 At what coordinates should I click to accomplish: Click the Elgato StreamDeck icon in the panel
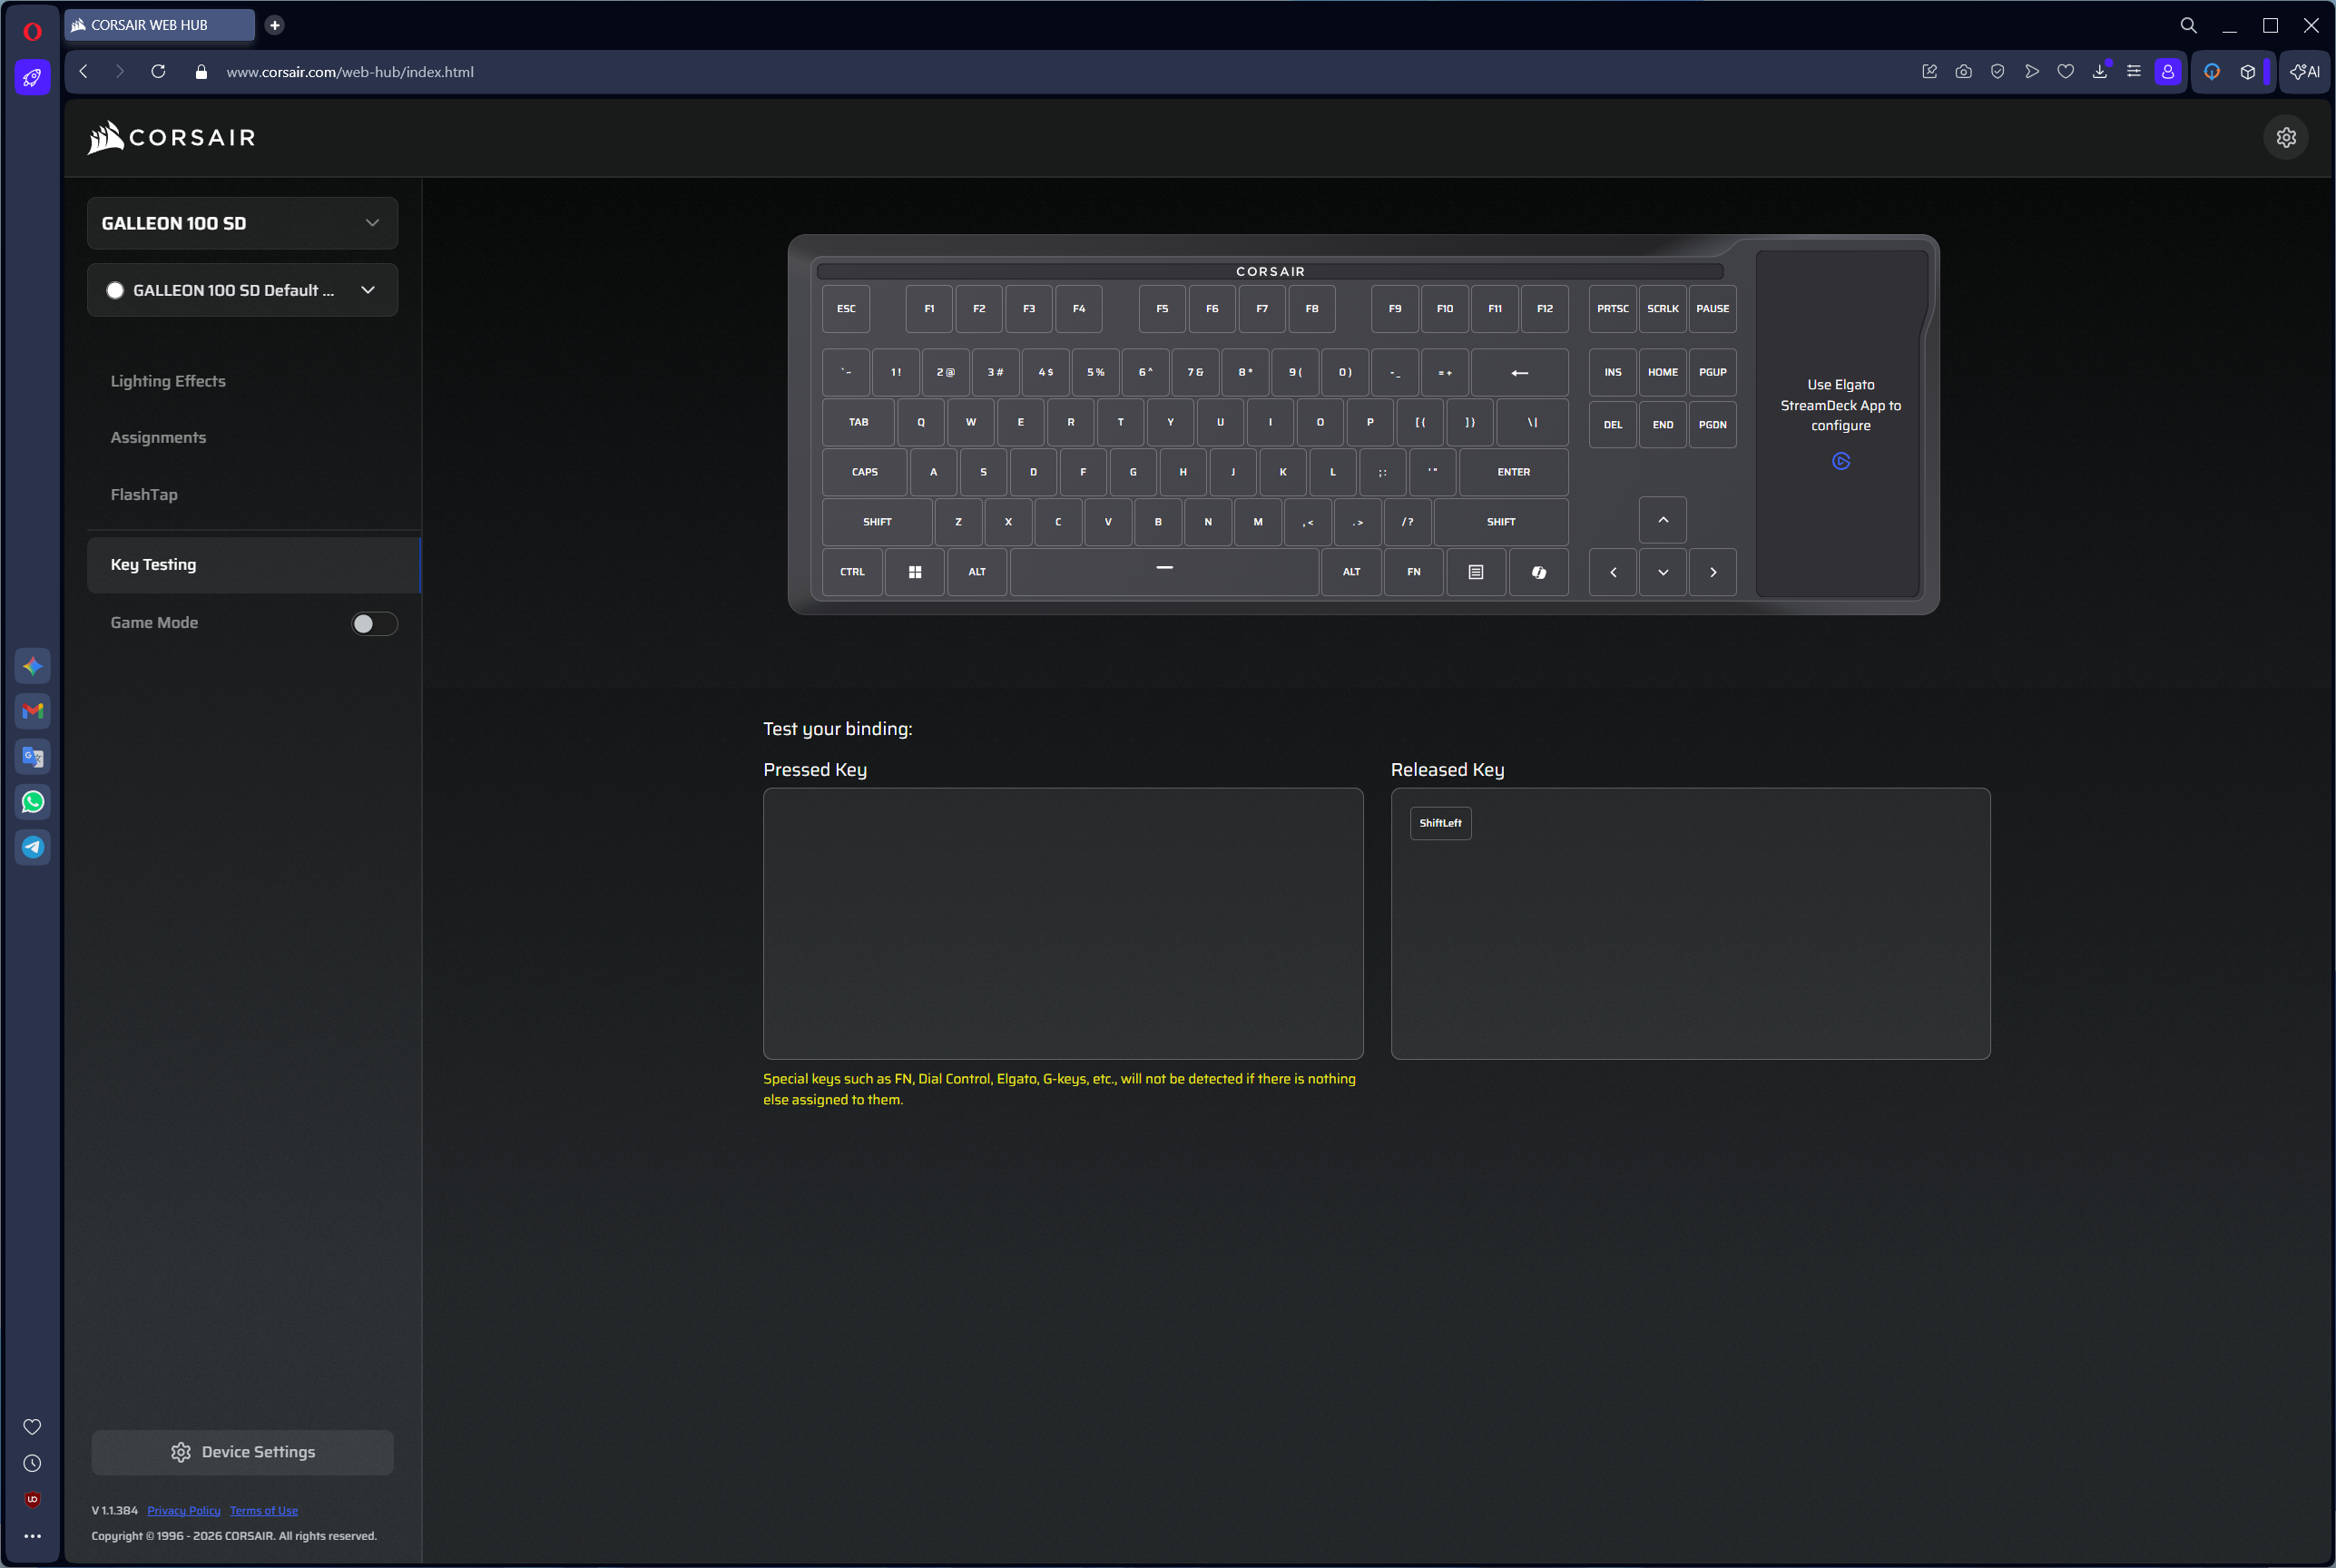point(1841,461)
